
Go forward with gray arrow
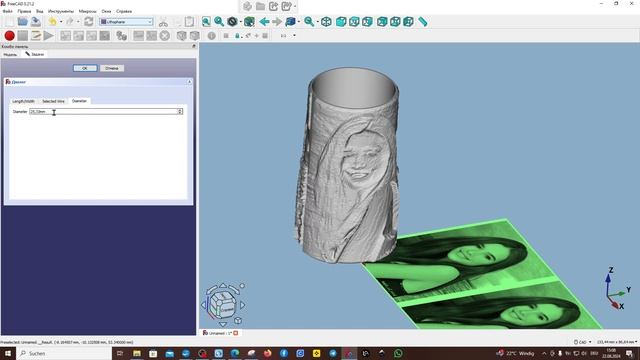277,22
